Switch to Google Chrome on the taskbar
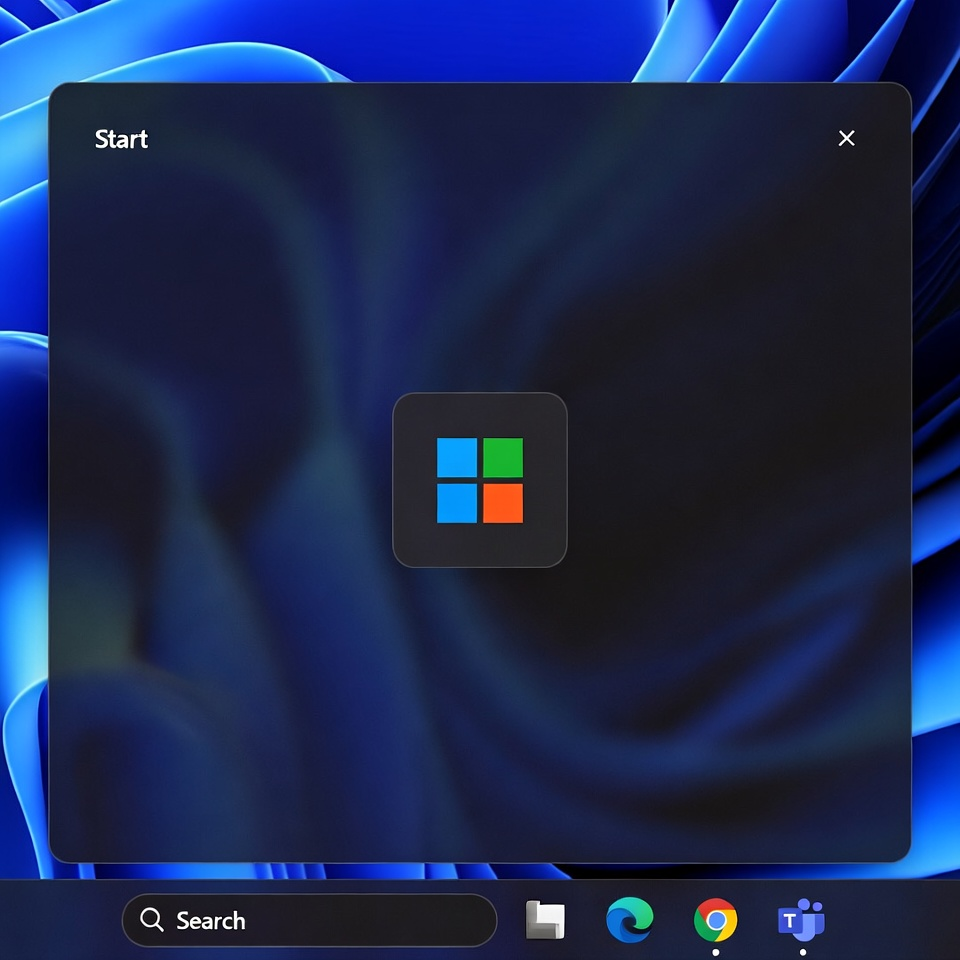 pyautogui.click(x=715, y=920)
